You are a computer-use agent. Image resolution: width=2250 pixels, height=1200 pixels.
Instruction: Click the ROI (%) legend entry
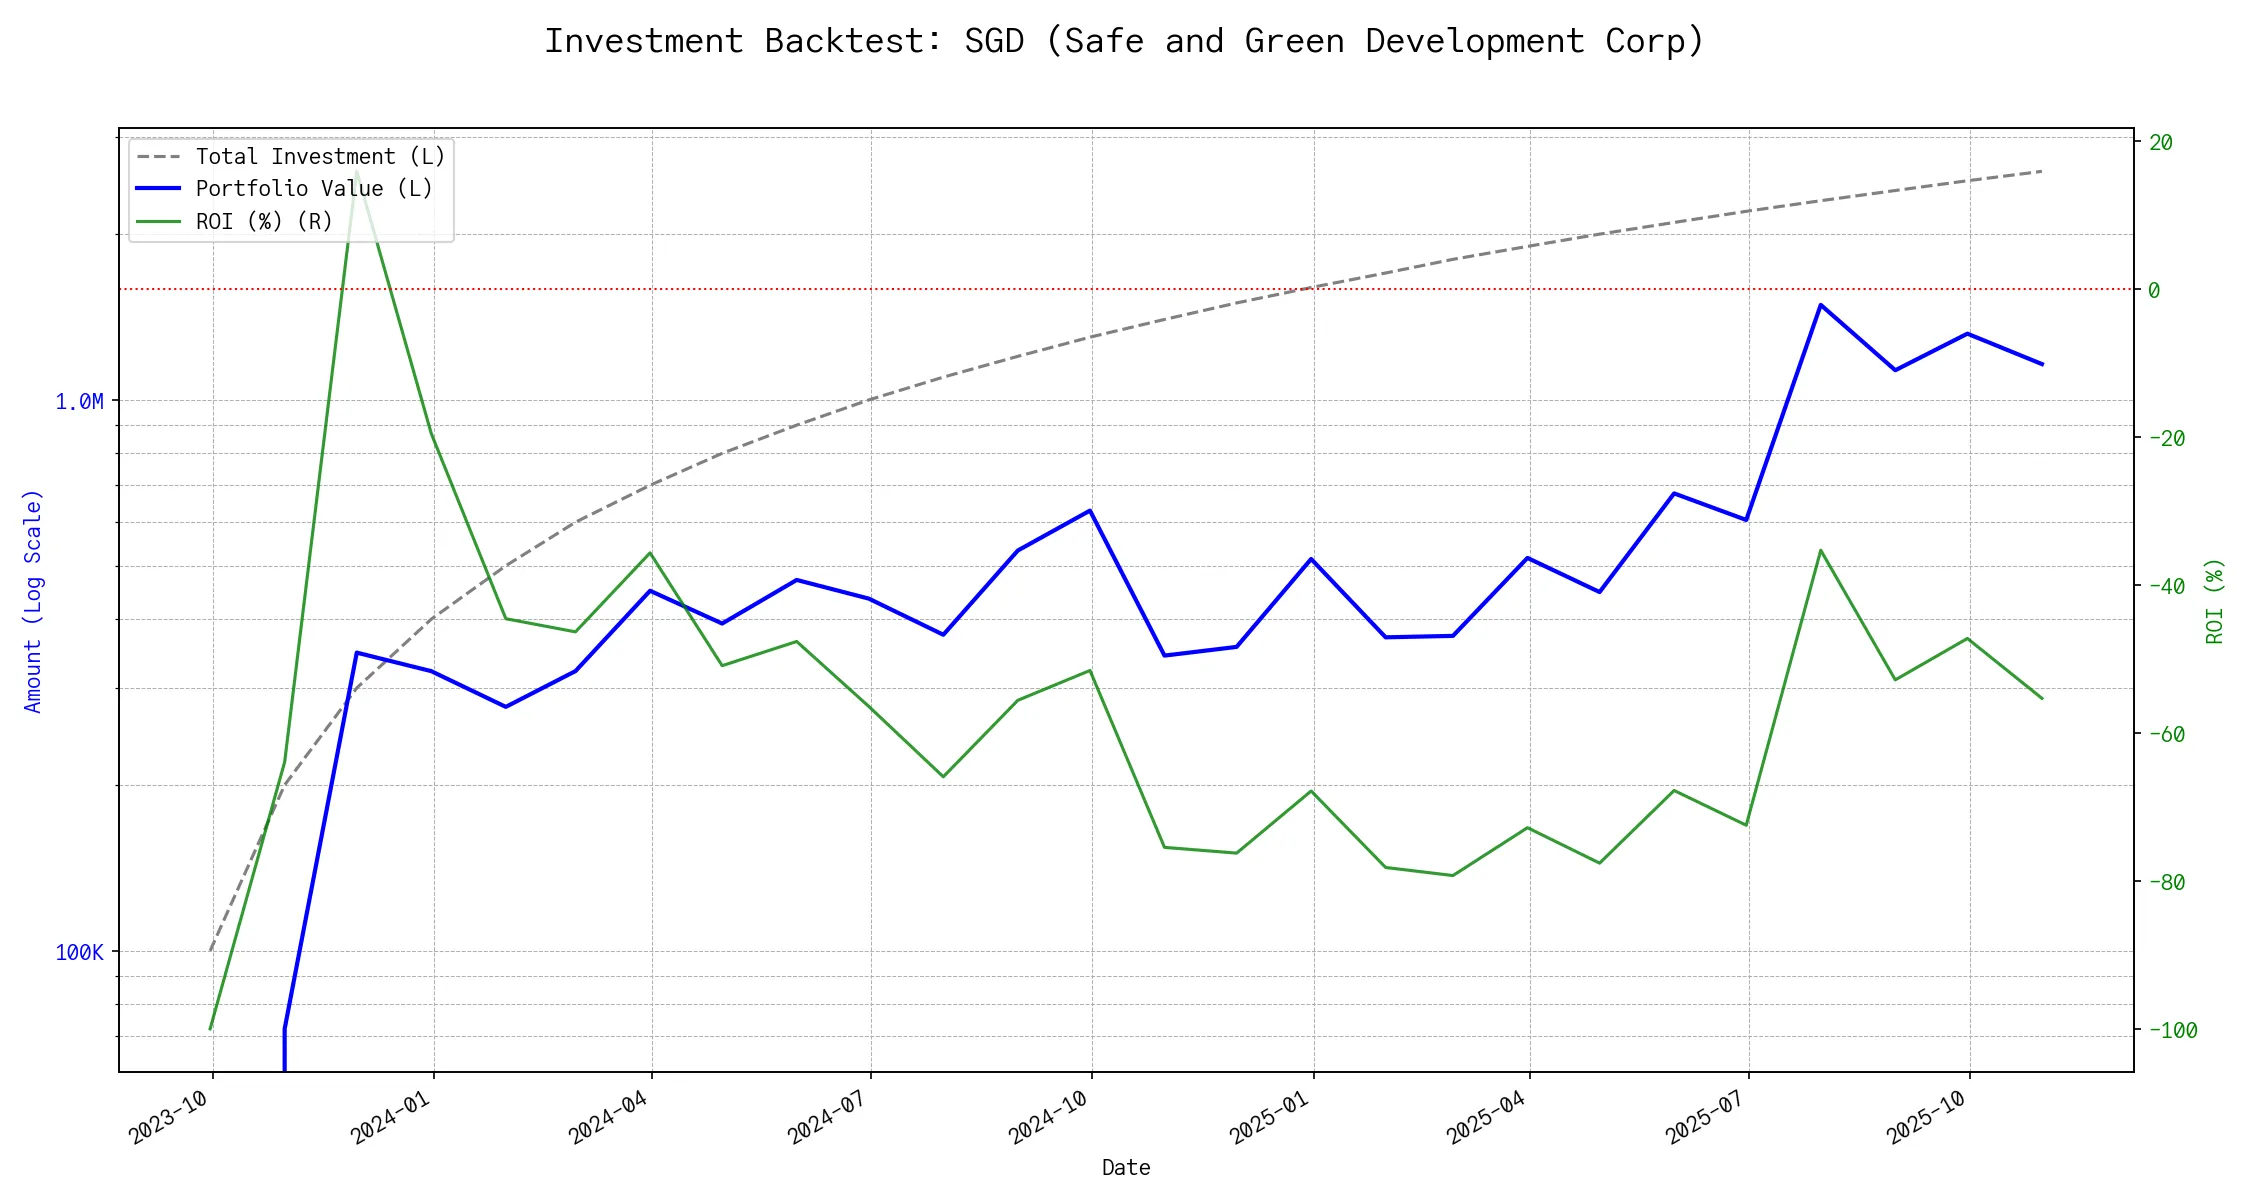pos(264,221)
